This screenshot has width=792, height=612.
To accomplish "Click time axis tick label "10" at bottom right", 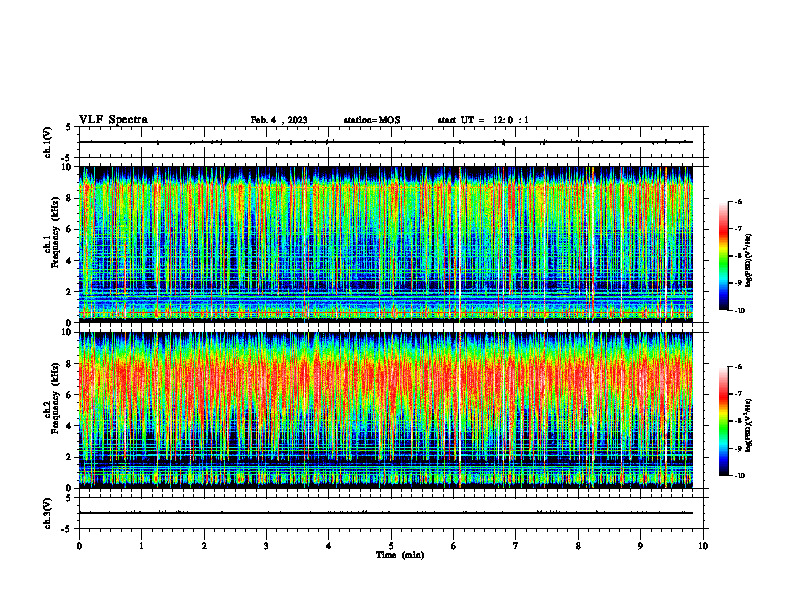I will [x=703, y=546].
